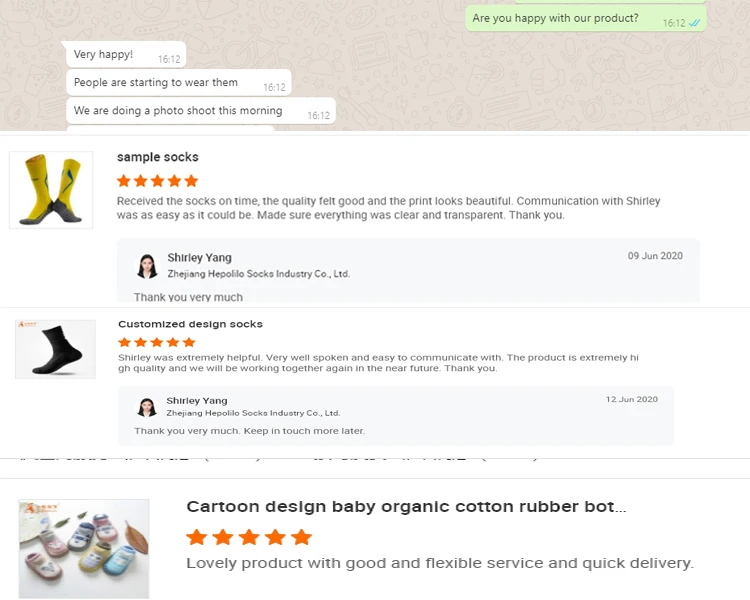The image size is (750, 600).
Task: Open the "Cartoon design baby organic cotton" title
Action: [x=406, y=507]
